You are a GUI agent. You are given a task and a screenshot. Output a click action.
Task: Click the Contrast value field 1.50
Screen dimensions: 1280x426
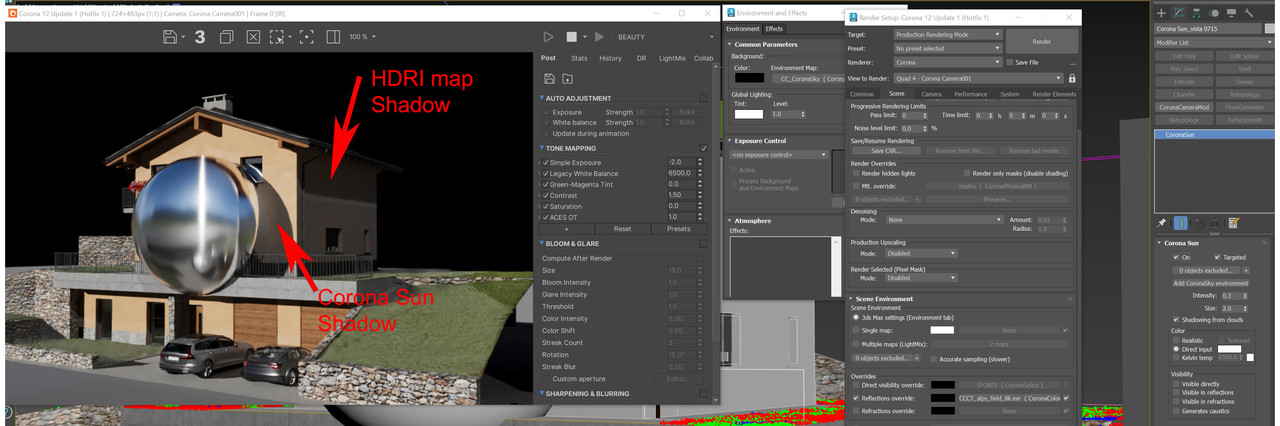(x=680, y=195)
